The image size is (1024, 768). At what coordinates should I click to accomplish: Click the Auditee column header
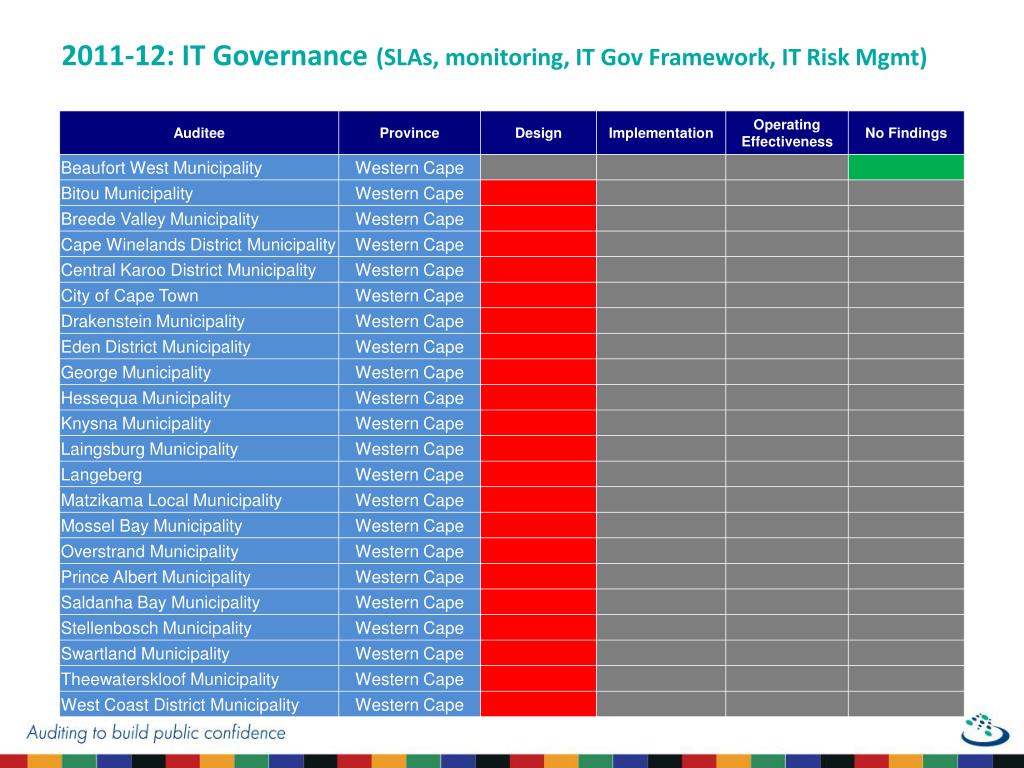[x=199, y=133]
